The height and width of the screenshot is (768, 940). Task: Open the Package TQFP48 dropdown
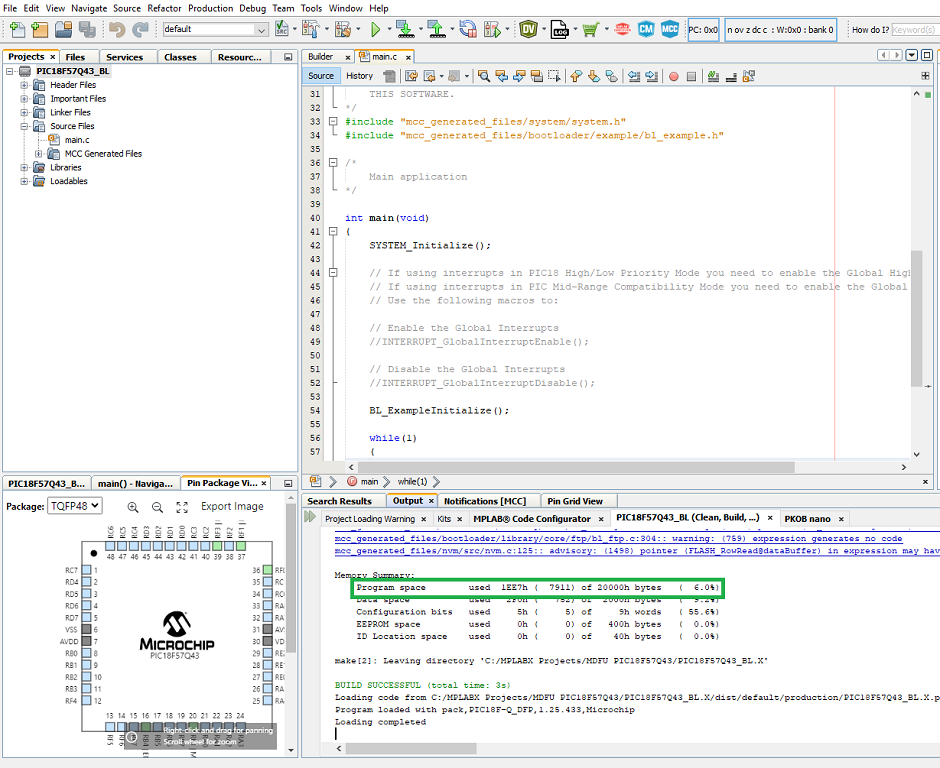pyautogui.click(x=75, y=506)
